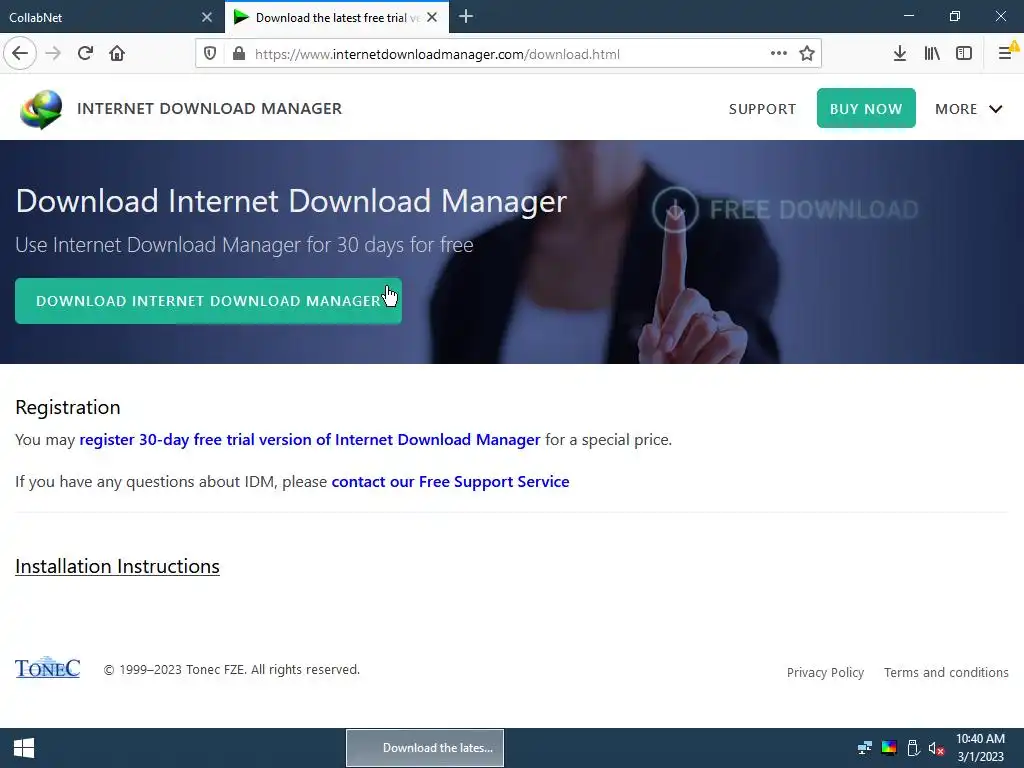Open register 30-day free trial link
The image size is (1024, 768).
pos(310,440)
